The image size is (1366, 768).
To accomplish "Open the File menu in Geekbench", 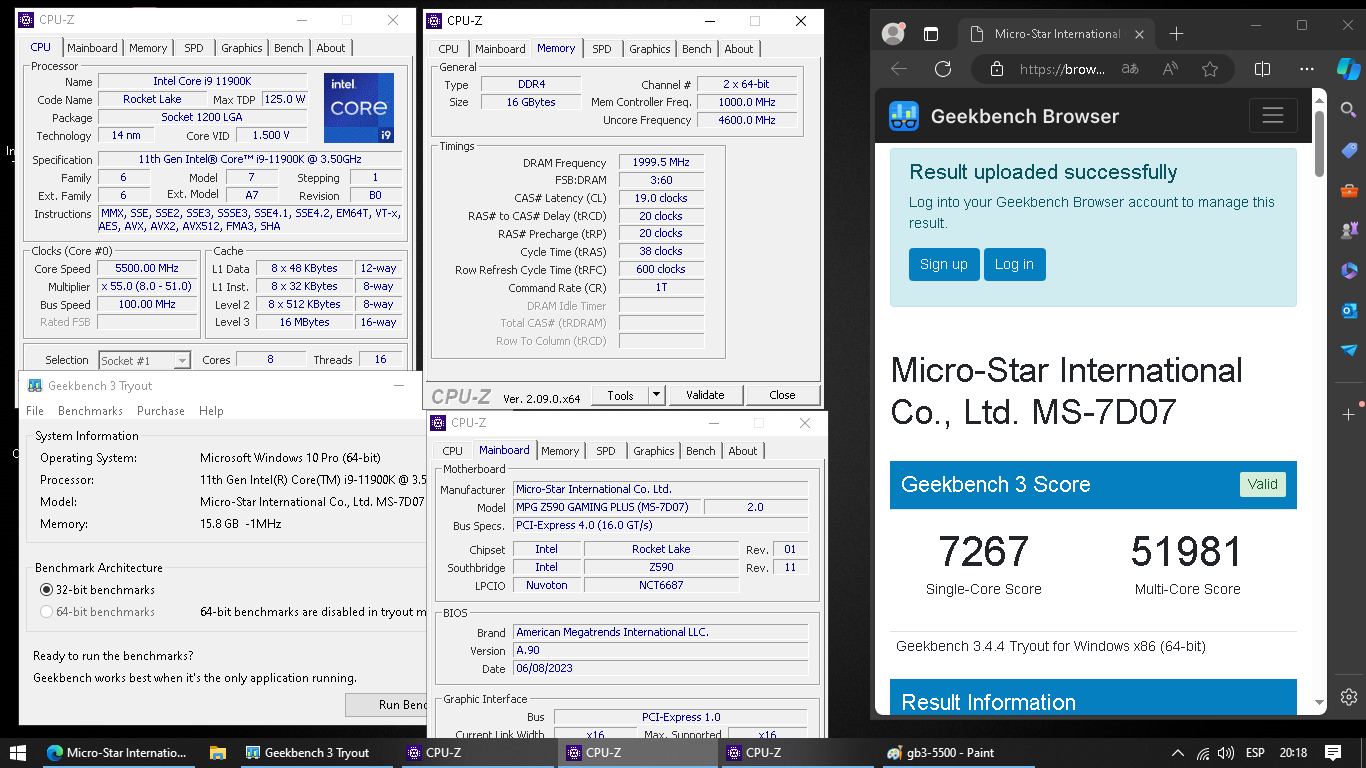I will coord(35,411).
